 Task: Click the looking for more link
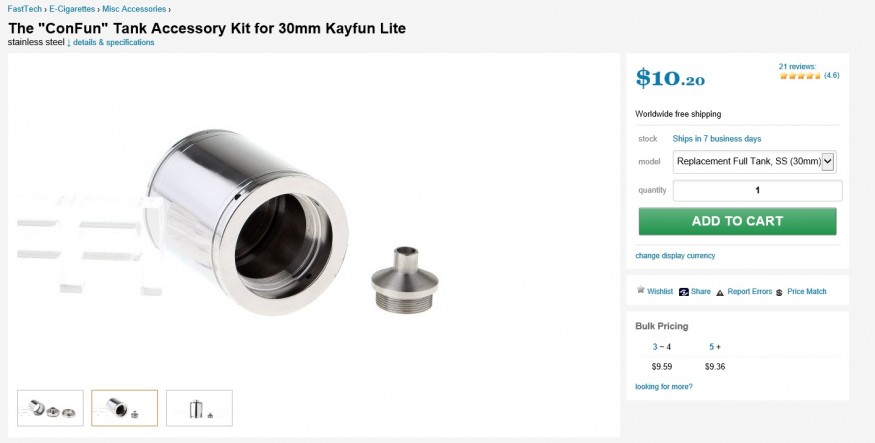pos(664,386)
